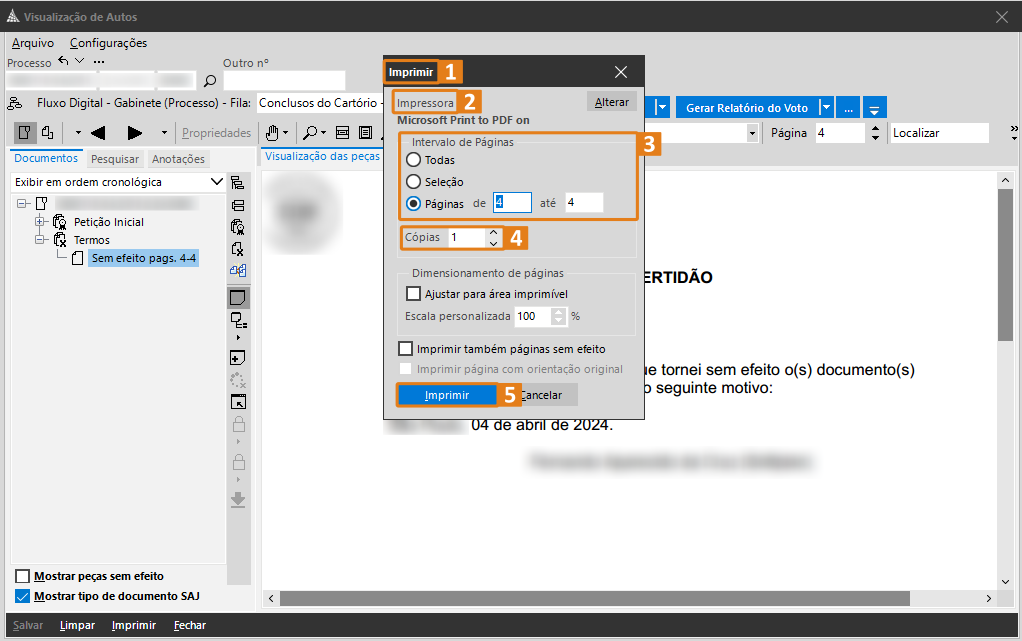
Task: Check Ajustar para área imprimível
Action: (413, 294)
